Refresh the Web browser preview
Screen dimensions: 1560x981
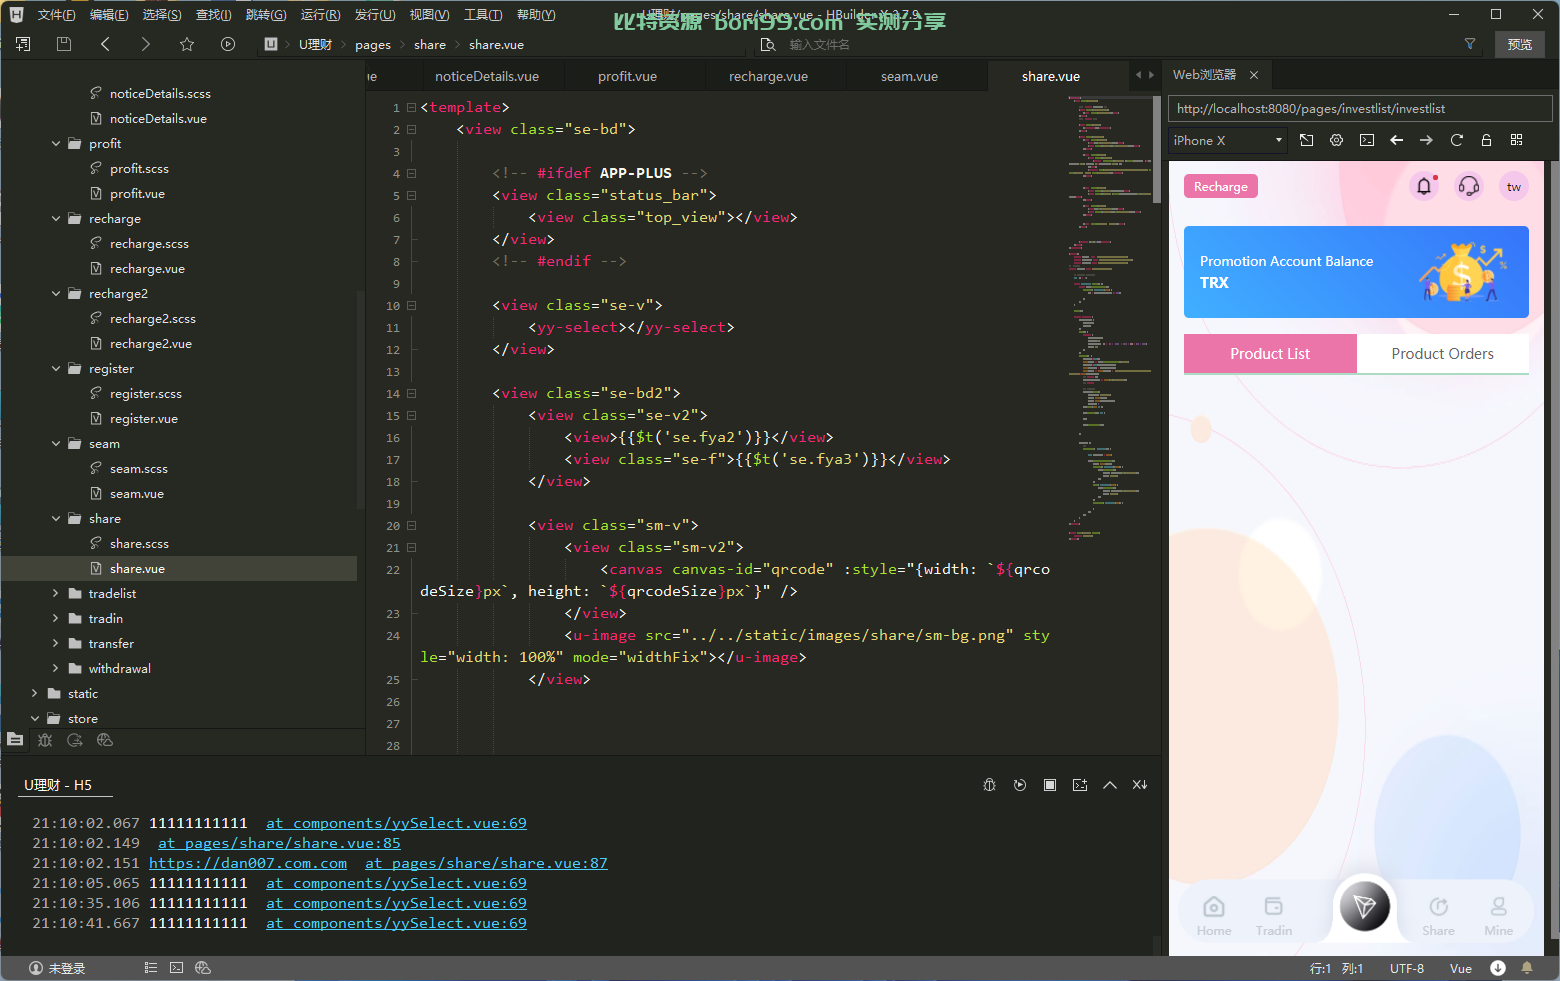point(1457,140)
